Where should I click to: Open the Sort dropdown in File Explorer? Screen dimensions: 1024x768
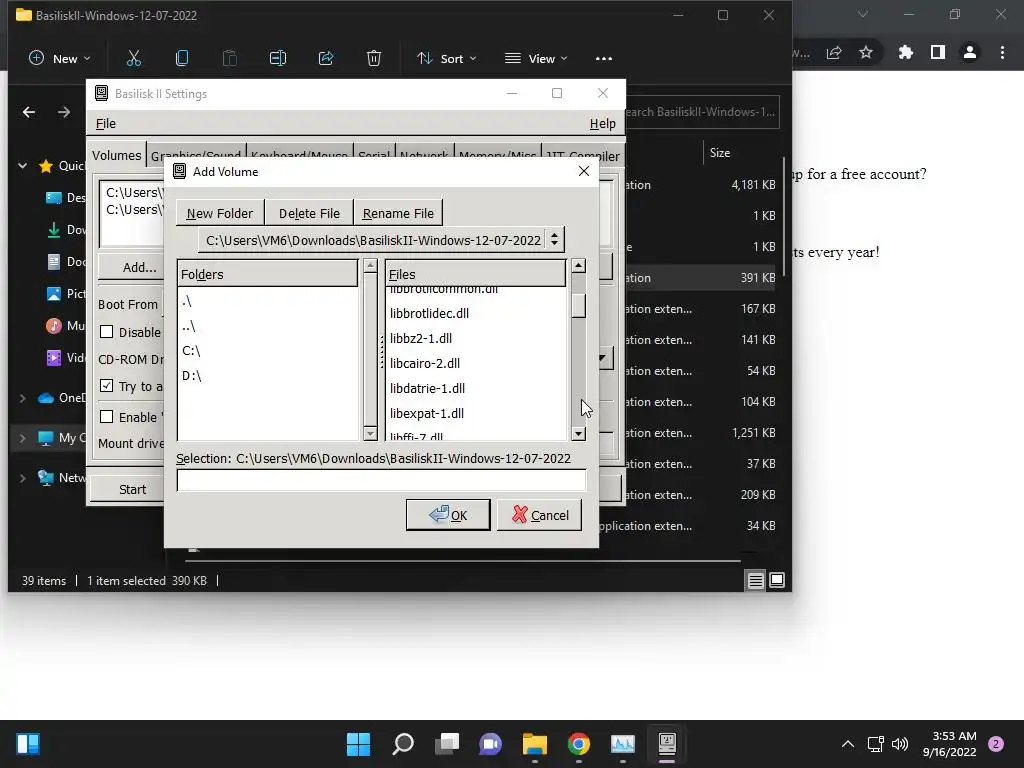447,58
